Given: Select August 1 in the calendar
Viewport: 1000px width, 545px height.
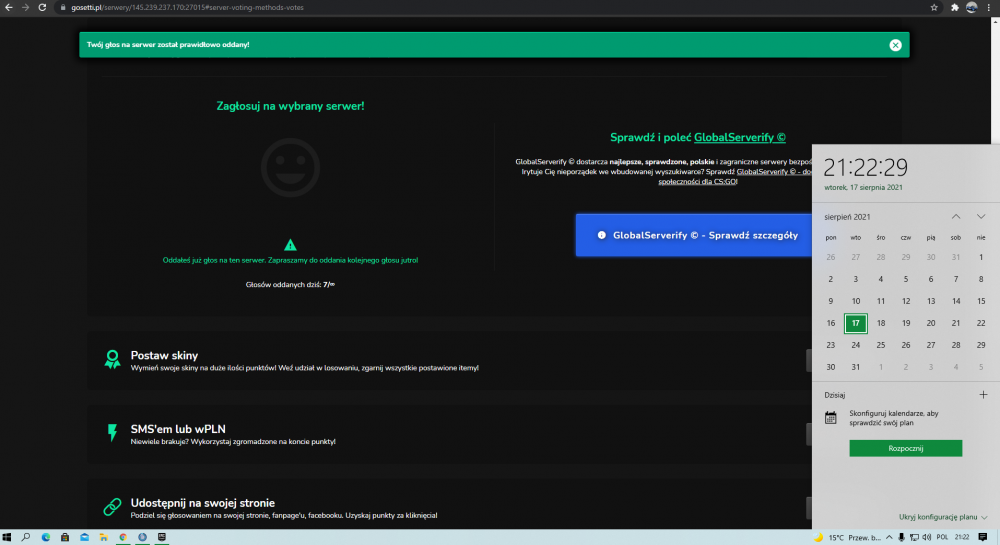Looking at the screenshot, I should coord(981,258).
